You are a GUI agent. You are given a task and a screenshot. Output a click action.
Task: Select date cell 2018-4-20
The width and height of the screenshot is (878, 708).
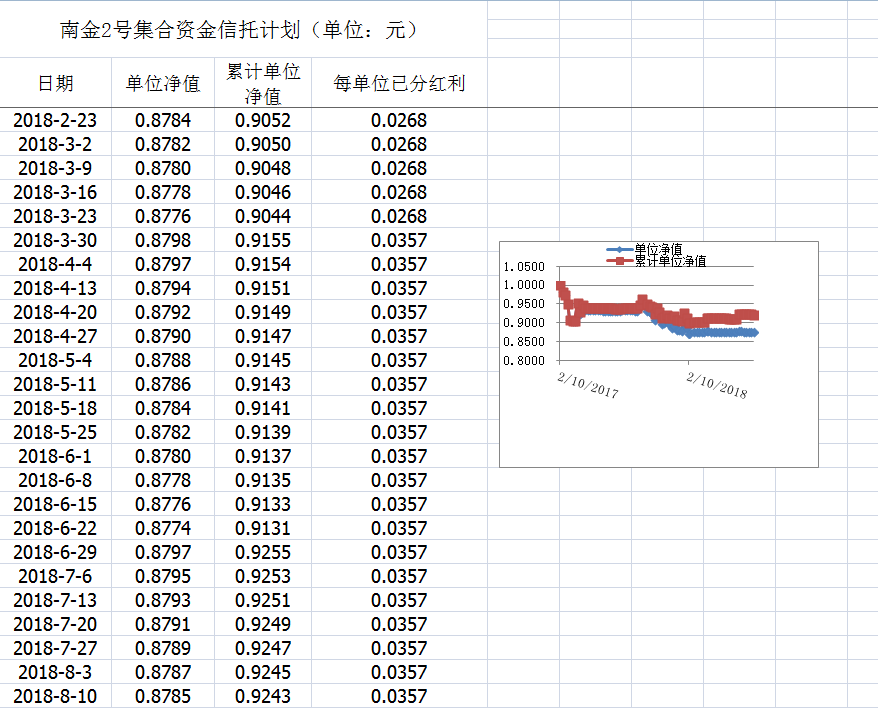[55, 312]
